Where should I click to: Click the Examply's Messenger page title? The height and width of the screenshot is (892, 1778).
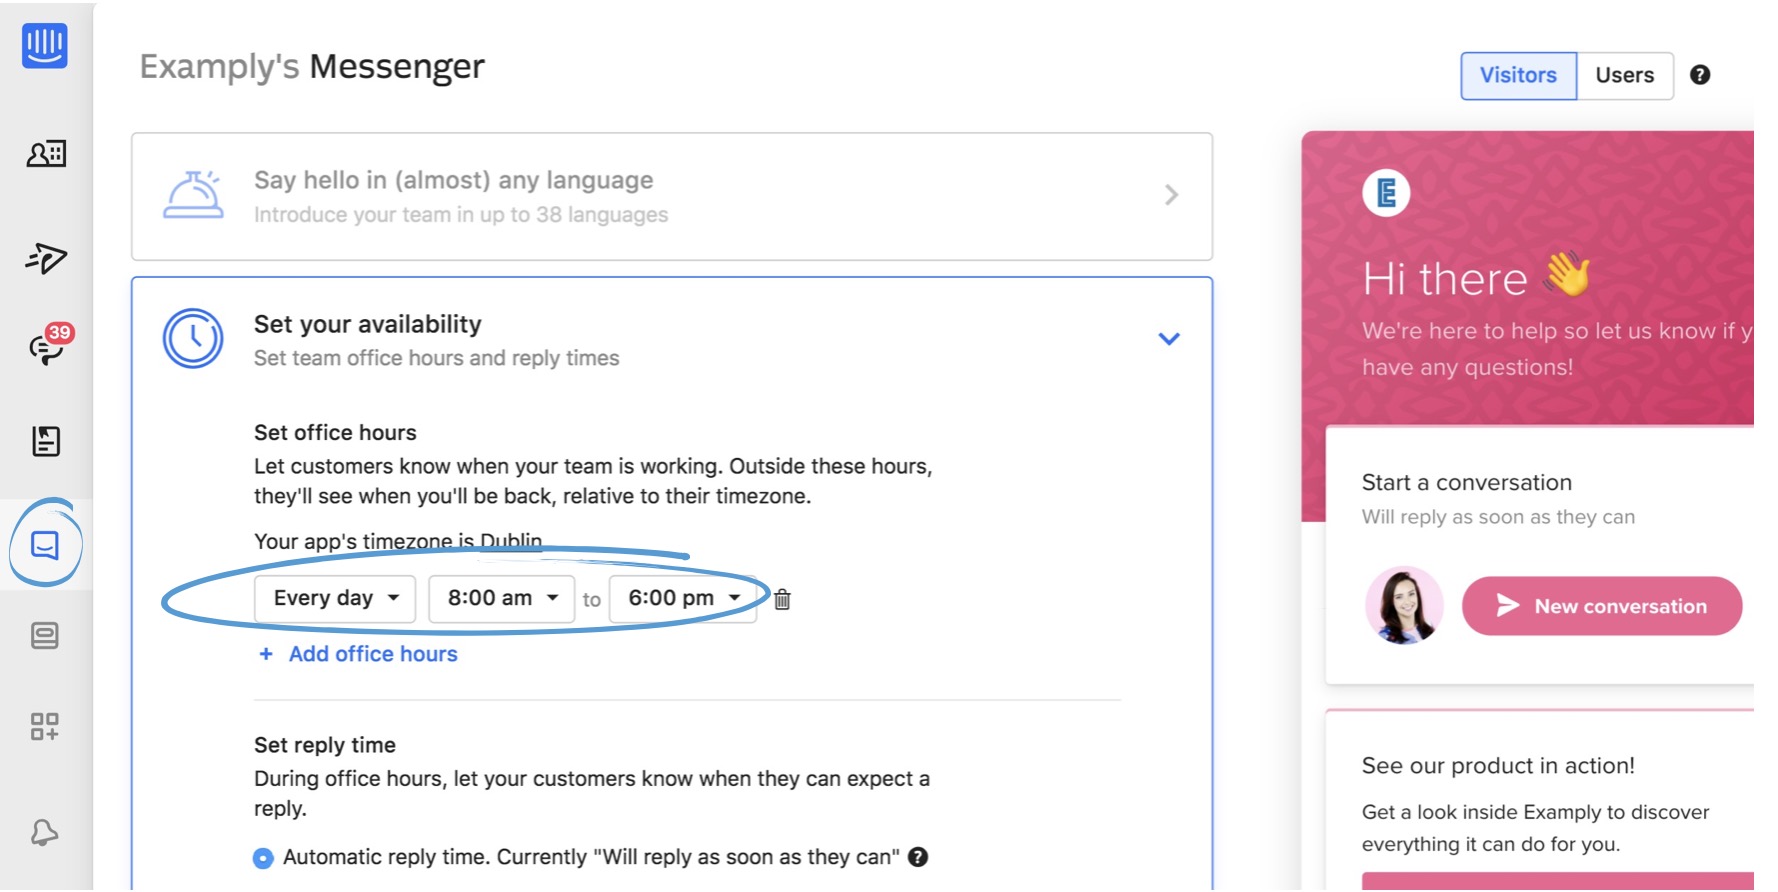pyautogui.click(x=312, y=67)
